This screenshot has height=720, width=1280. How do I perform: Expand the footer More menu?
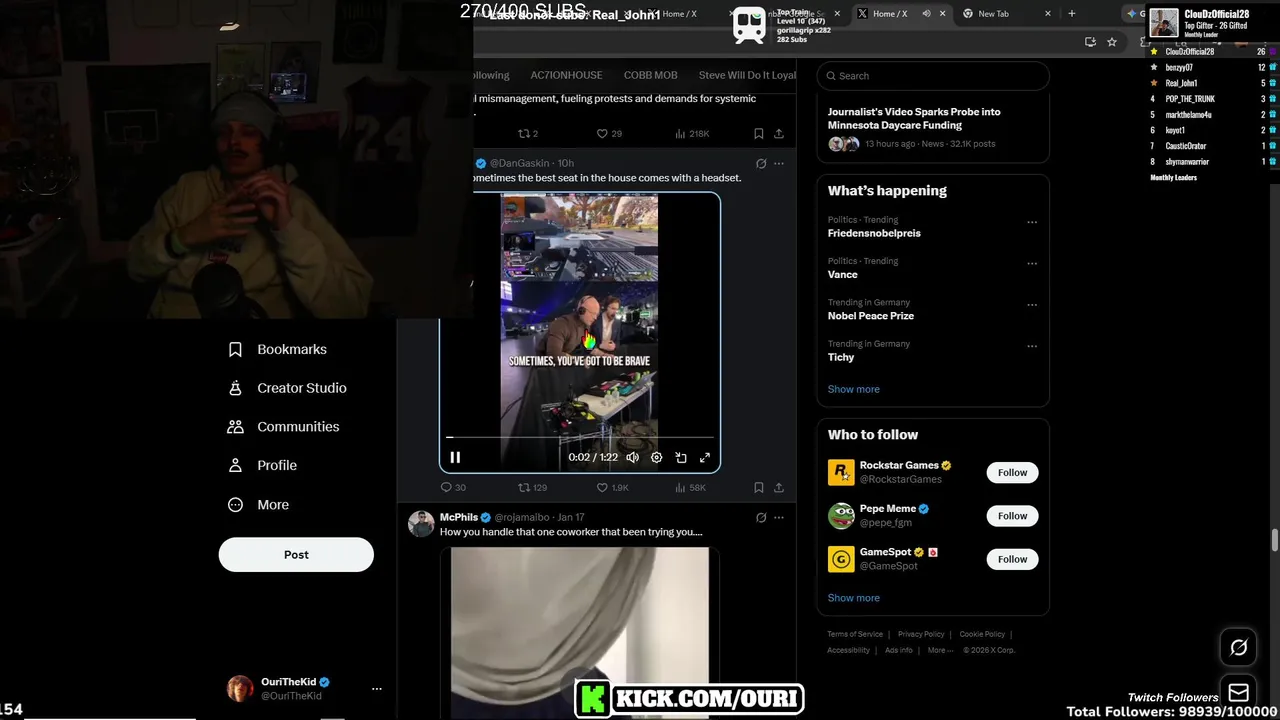coord(940,650)
